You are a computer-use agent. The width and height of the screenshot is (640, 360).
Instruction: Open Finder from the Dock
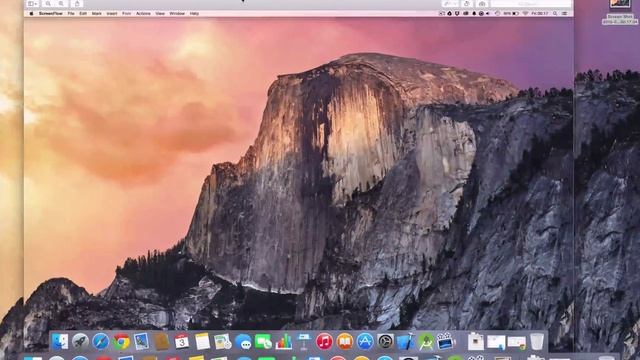[60, 341]
